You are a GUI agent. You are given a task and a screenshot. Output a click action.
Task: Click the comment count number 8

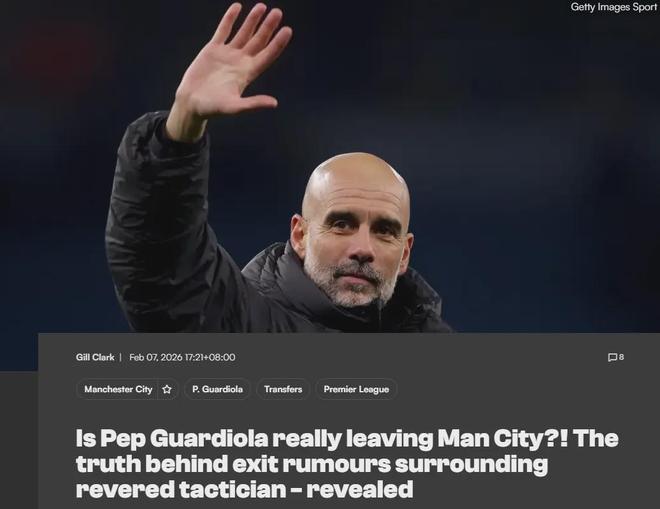click(621, 357)
